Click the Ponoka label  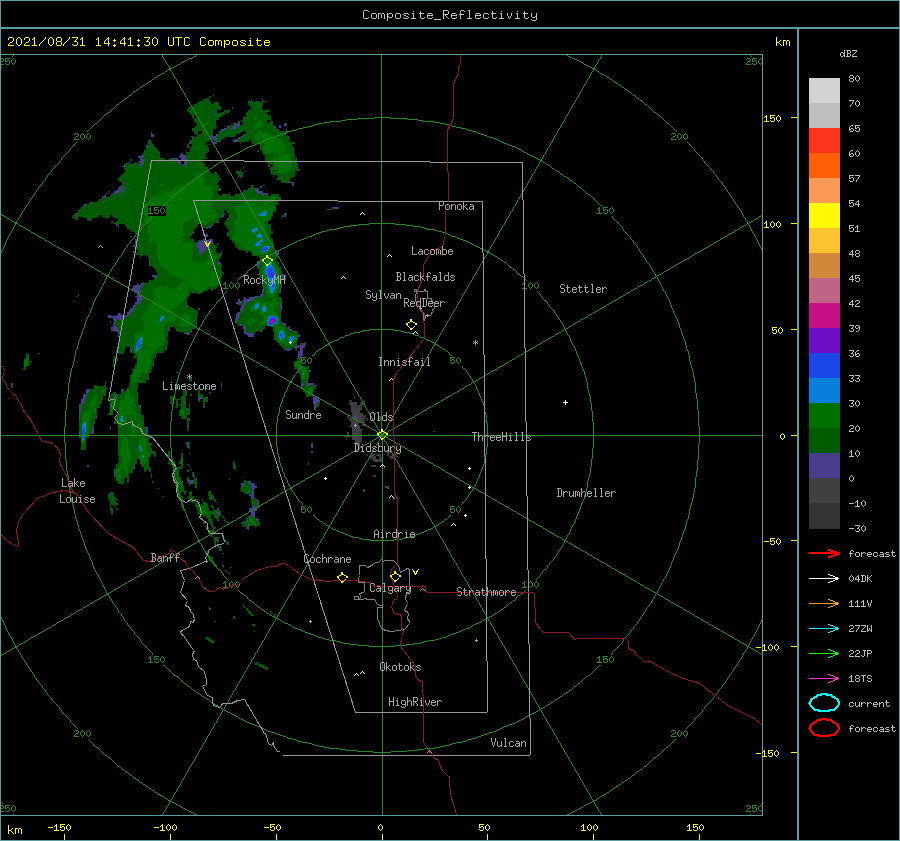pos(456,206)
